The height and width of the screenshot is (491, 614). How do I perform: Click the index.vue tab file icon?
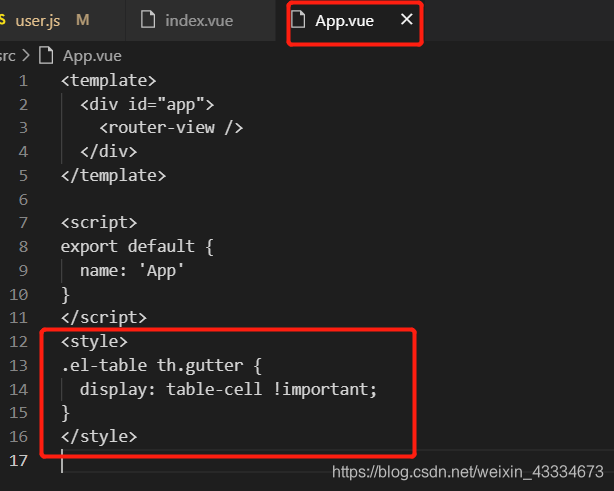[x=148, y=19]
